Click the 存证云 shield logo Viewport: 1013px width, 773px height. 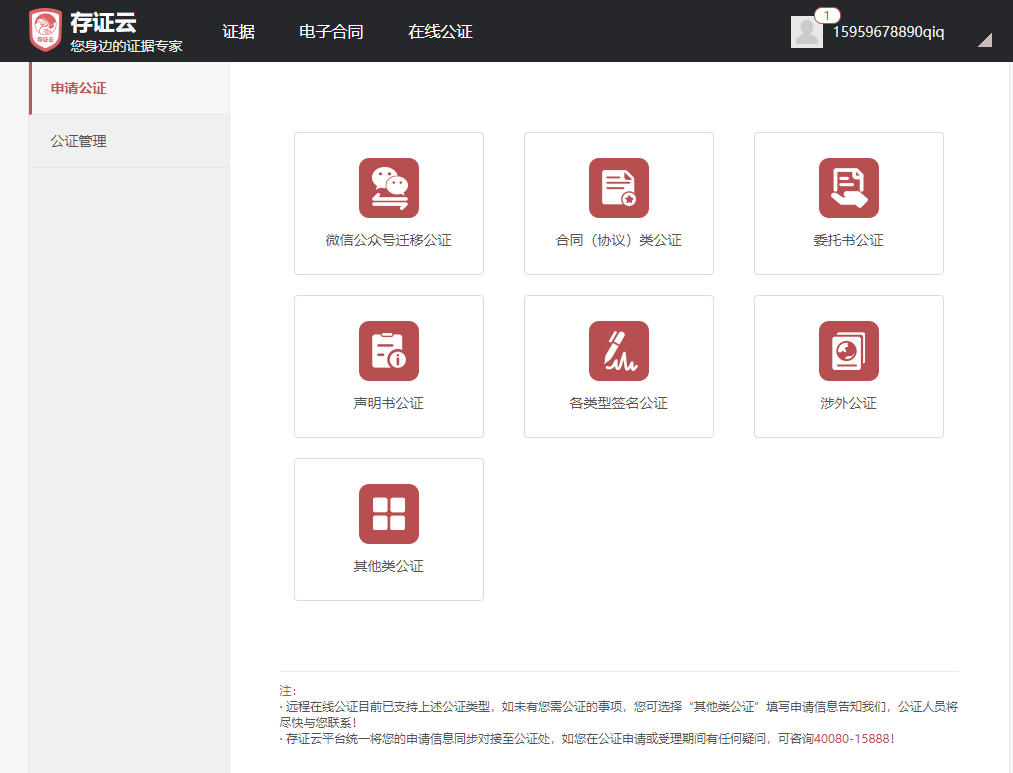point(45,30)
